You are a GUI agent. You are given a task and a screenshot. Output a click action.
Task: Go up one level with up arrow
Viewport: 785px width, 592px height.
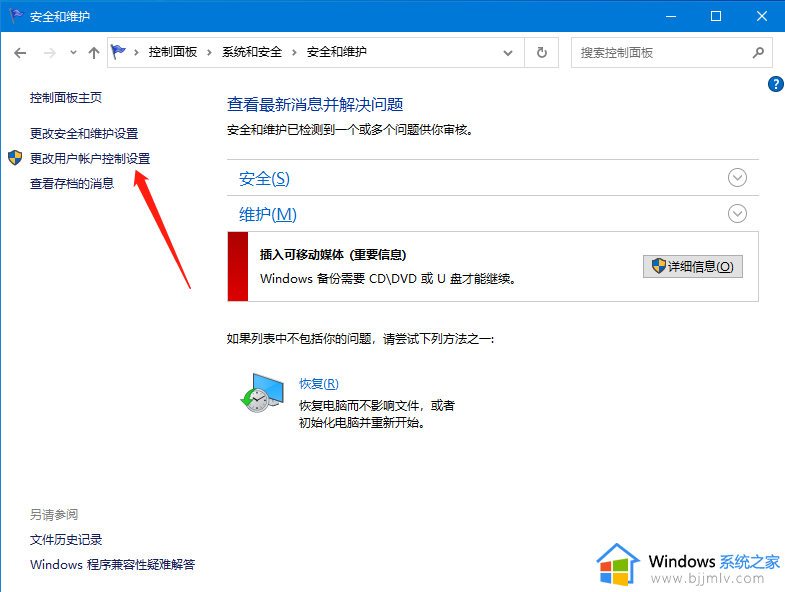[94, 53]
